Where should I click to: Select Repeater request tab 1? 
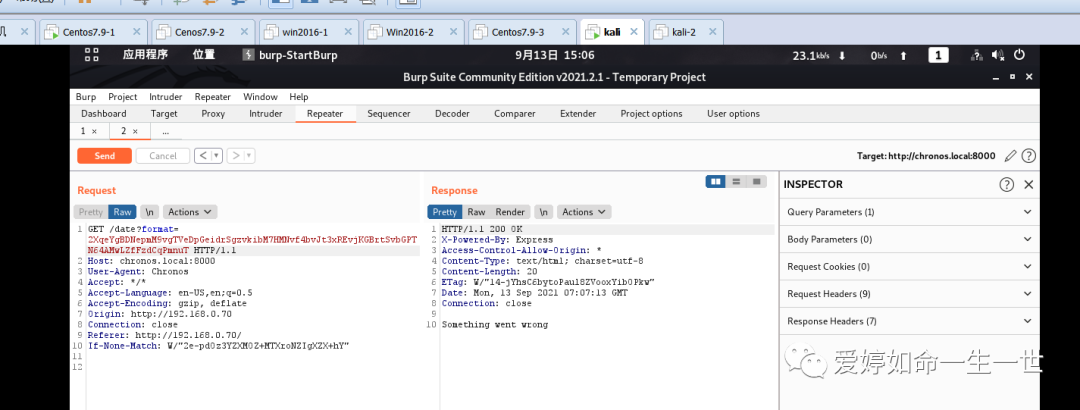coord(83,131)
